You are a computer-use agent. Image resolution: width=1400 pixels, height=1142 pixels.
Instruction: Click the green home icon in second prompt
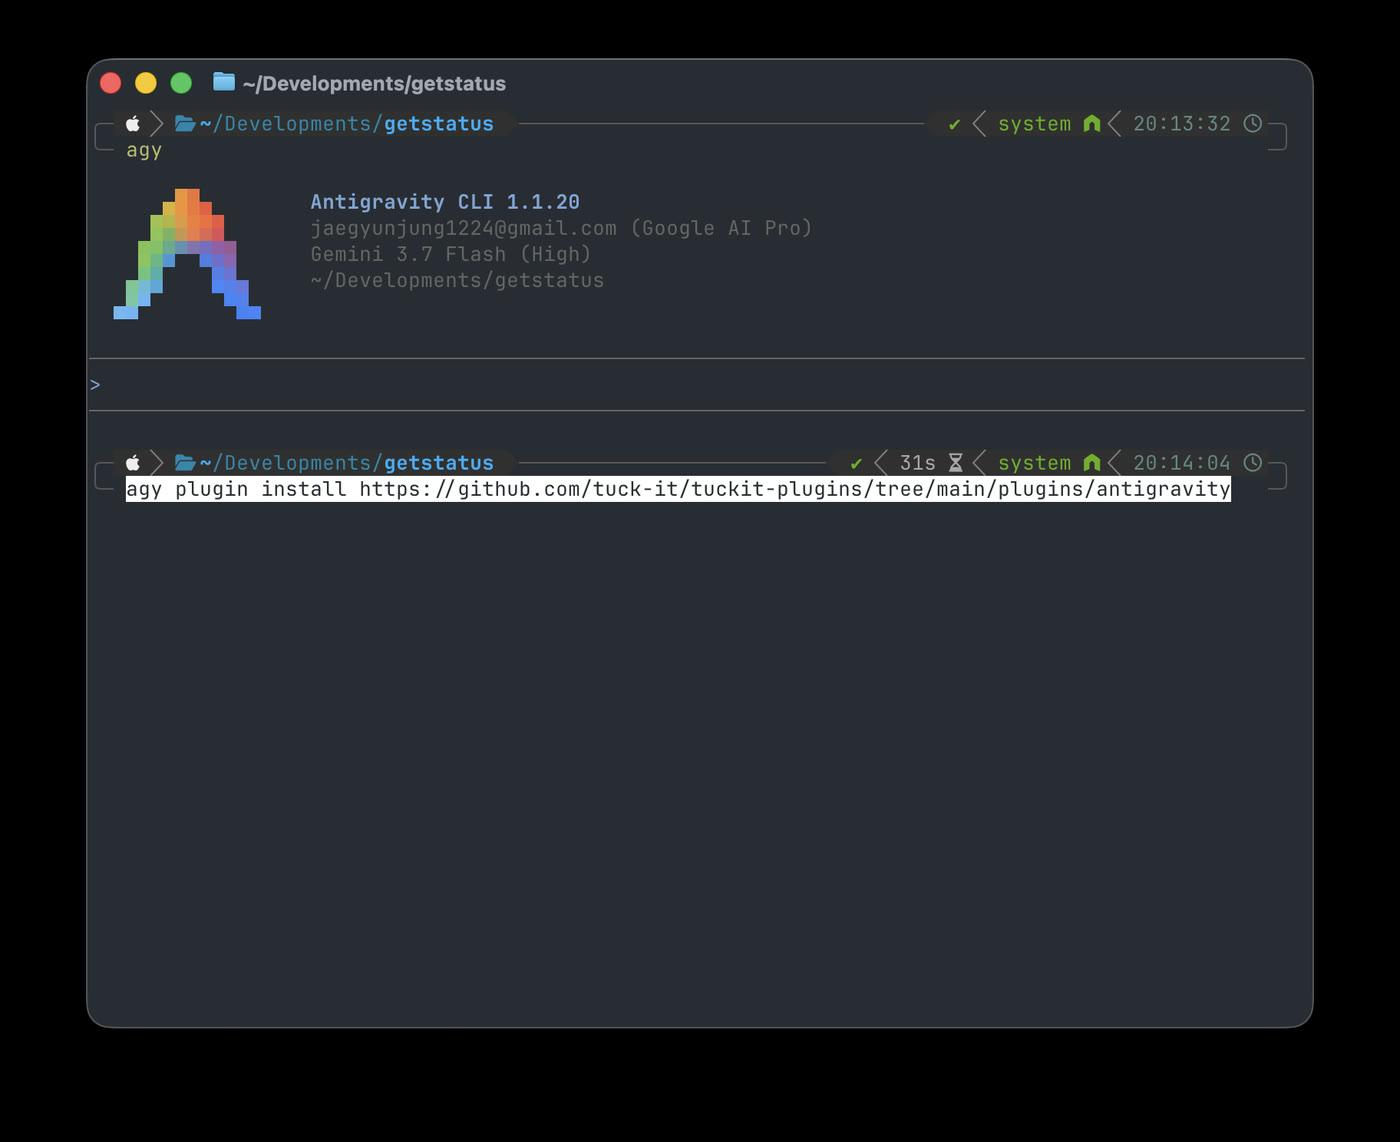click(1091, 463)
